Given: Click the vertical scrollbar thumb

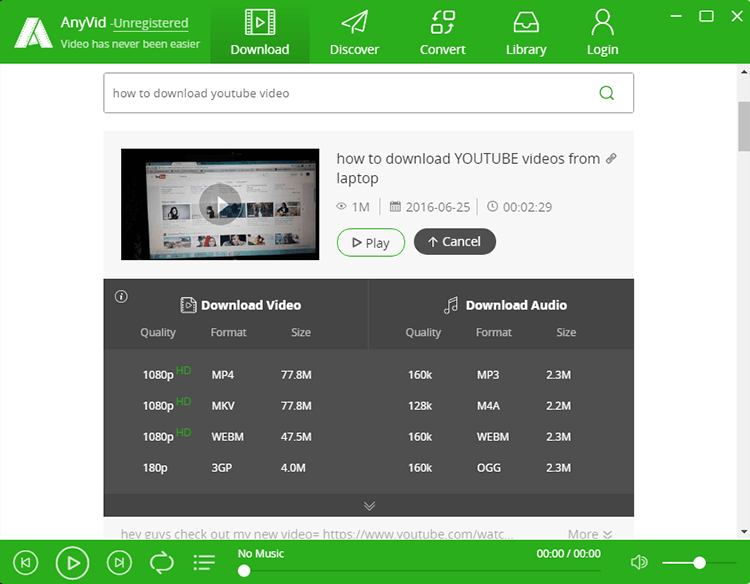Looking at the screenshot, I should 744,126.
